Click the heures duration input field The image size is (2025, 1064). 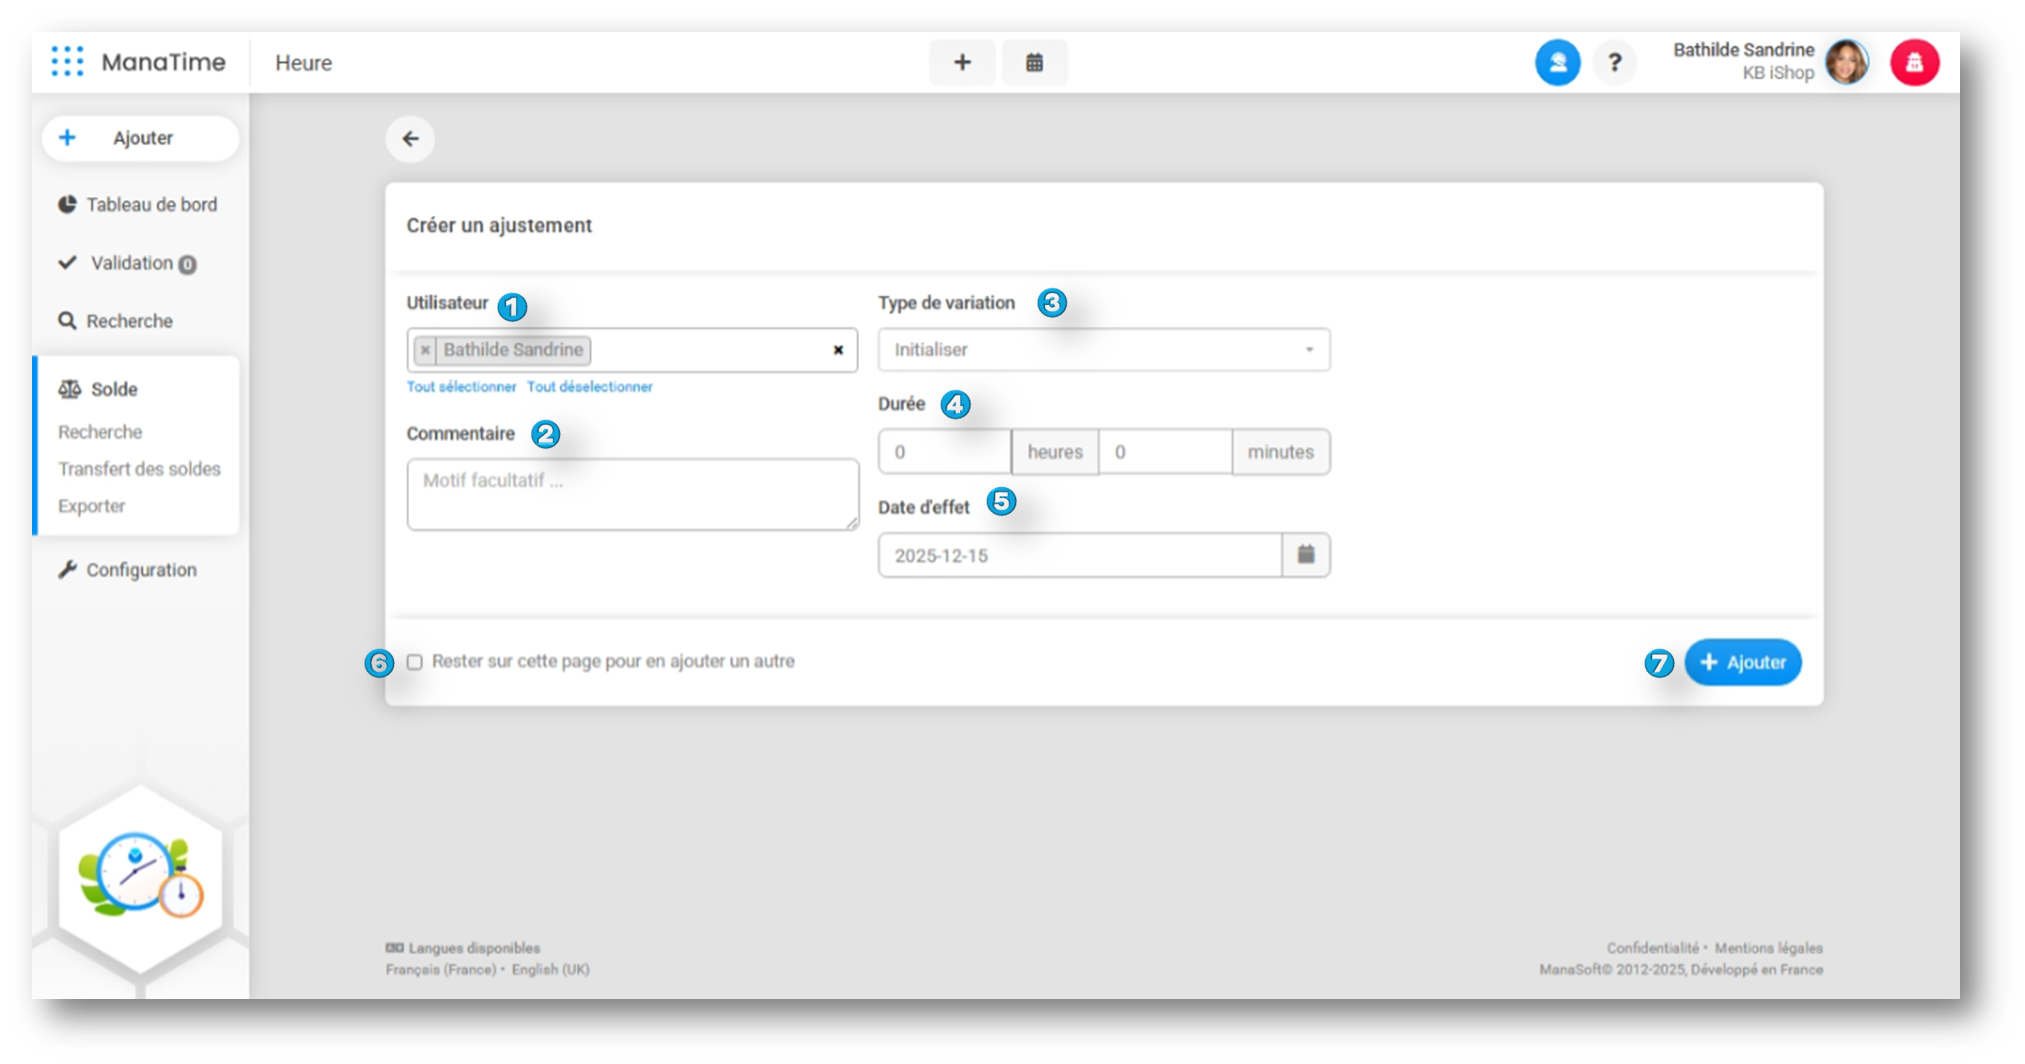click(944, 452)
